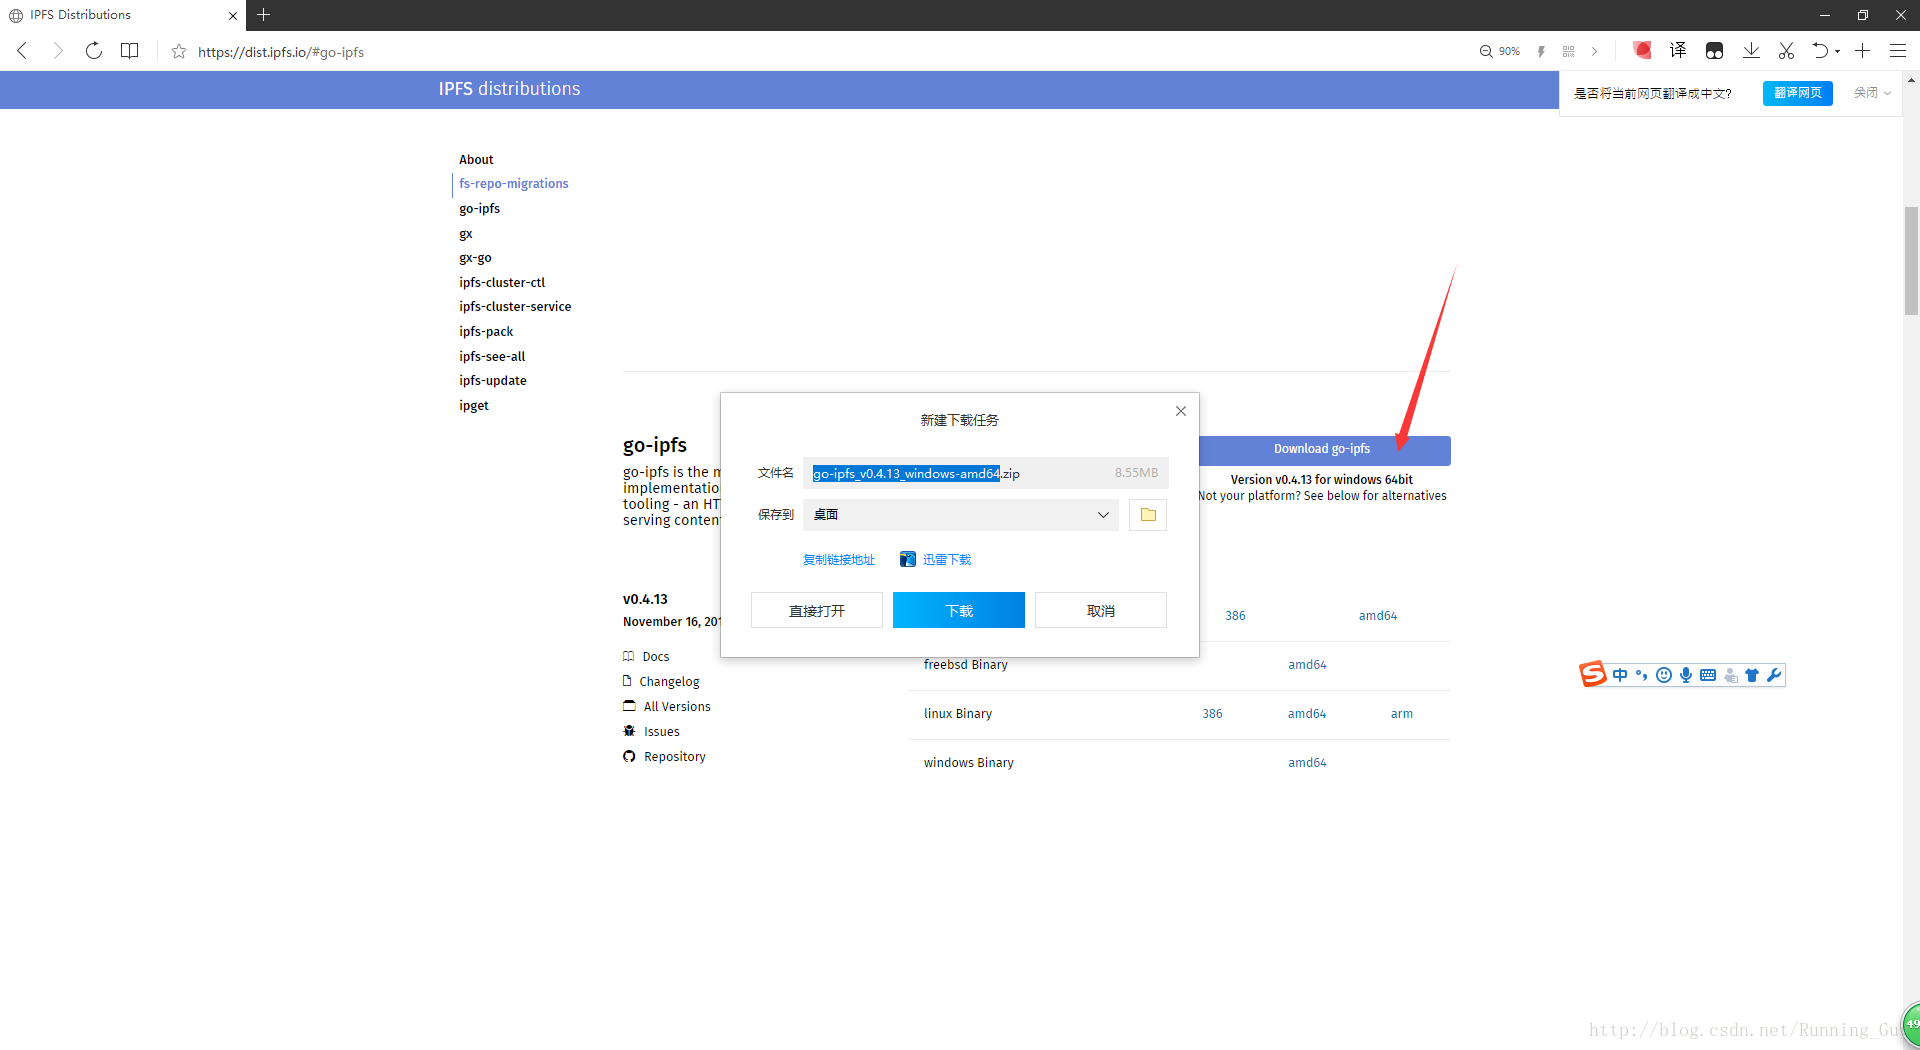Screen dimensions: 1920x1050
Task: Expand the toolbar extensions chevron
Action: coord(1594,51)
